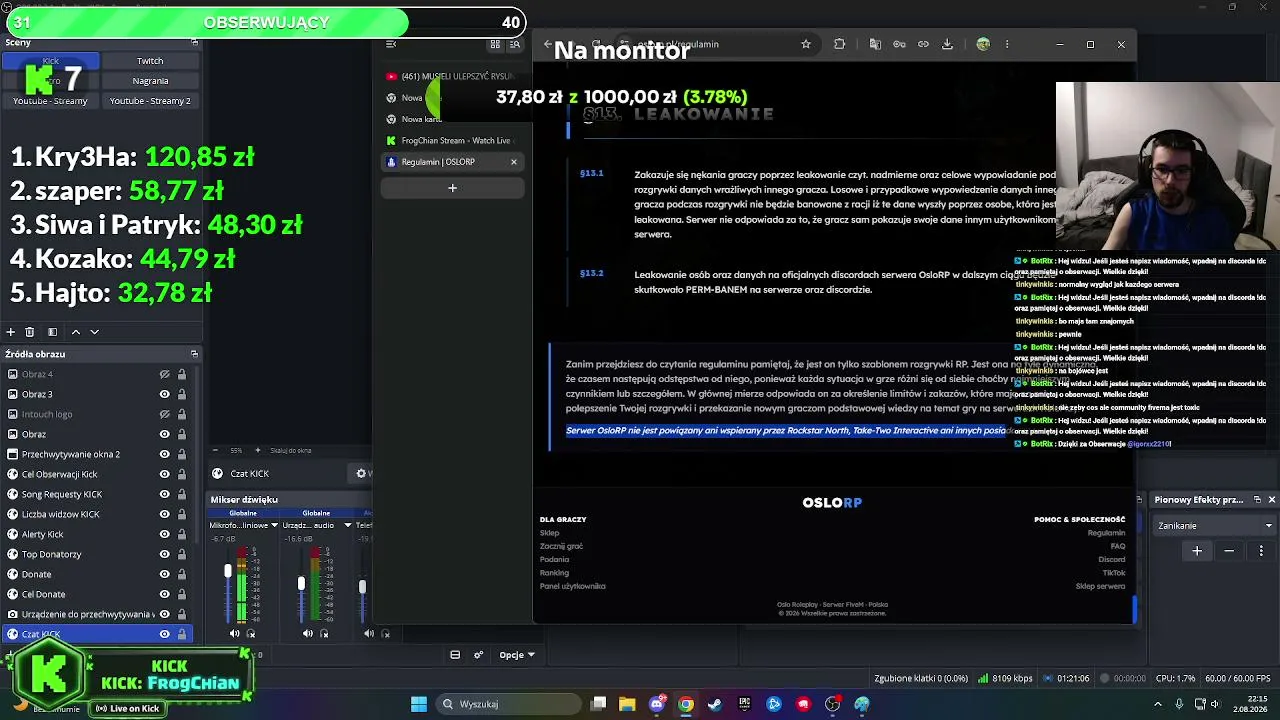Mute the microphone mixer channel

coord(235,633)
